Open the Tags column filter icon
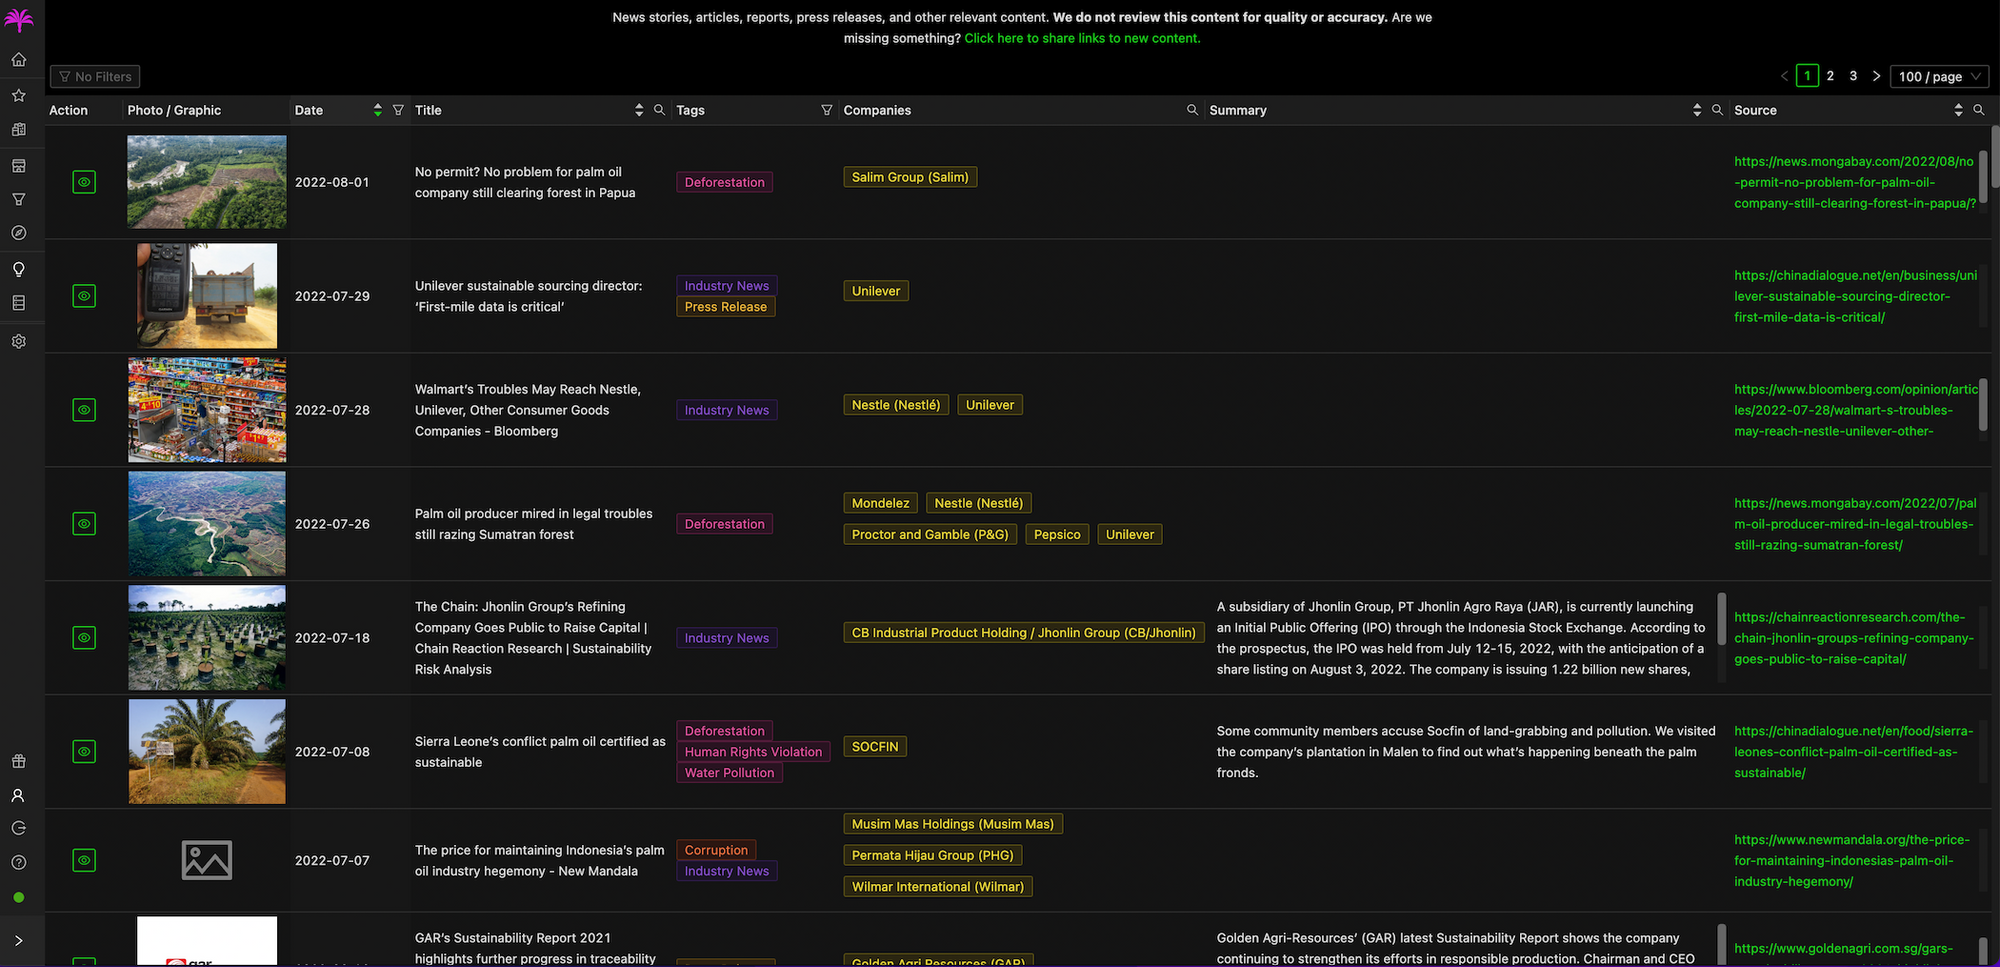 coord(826,110)
